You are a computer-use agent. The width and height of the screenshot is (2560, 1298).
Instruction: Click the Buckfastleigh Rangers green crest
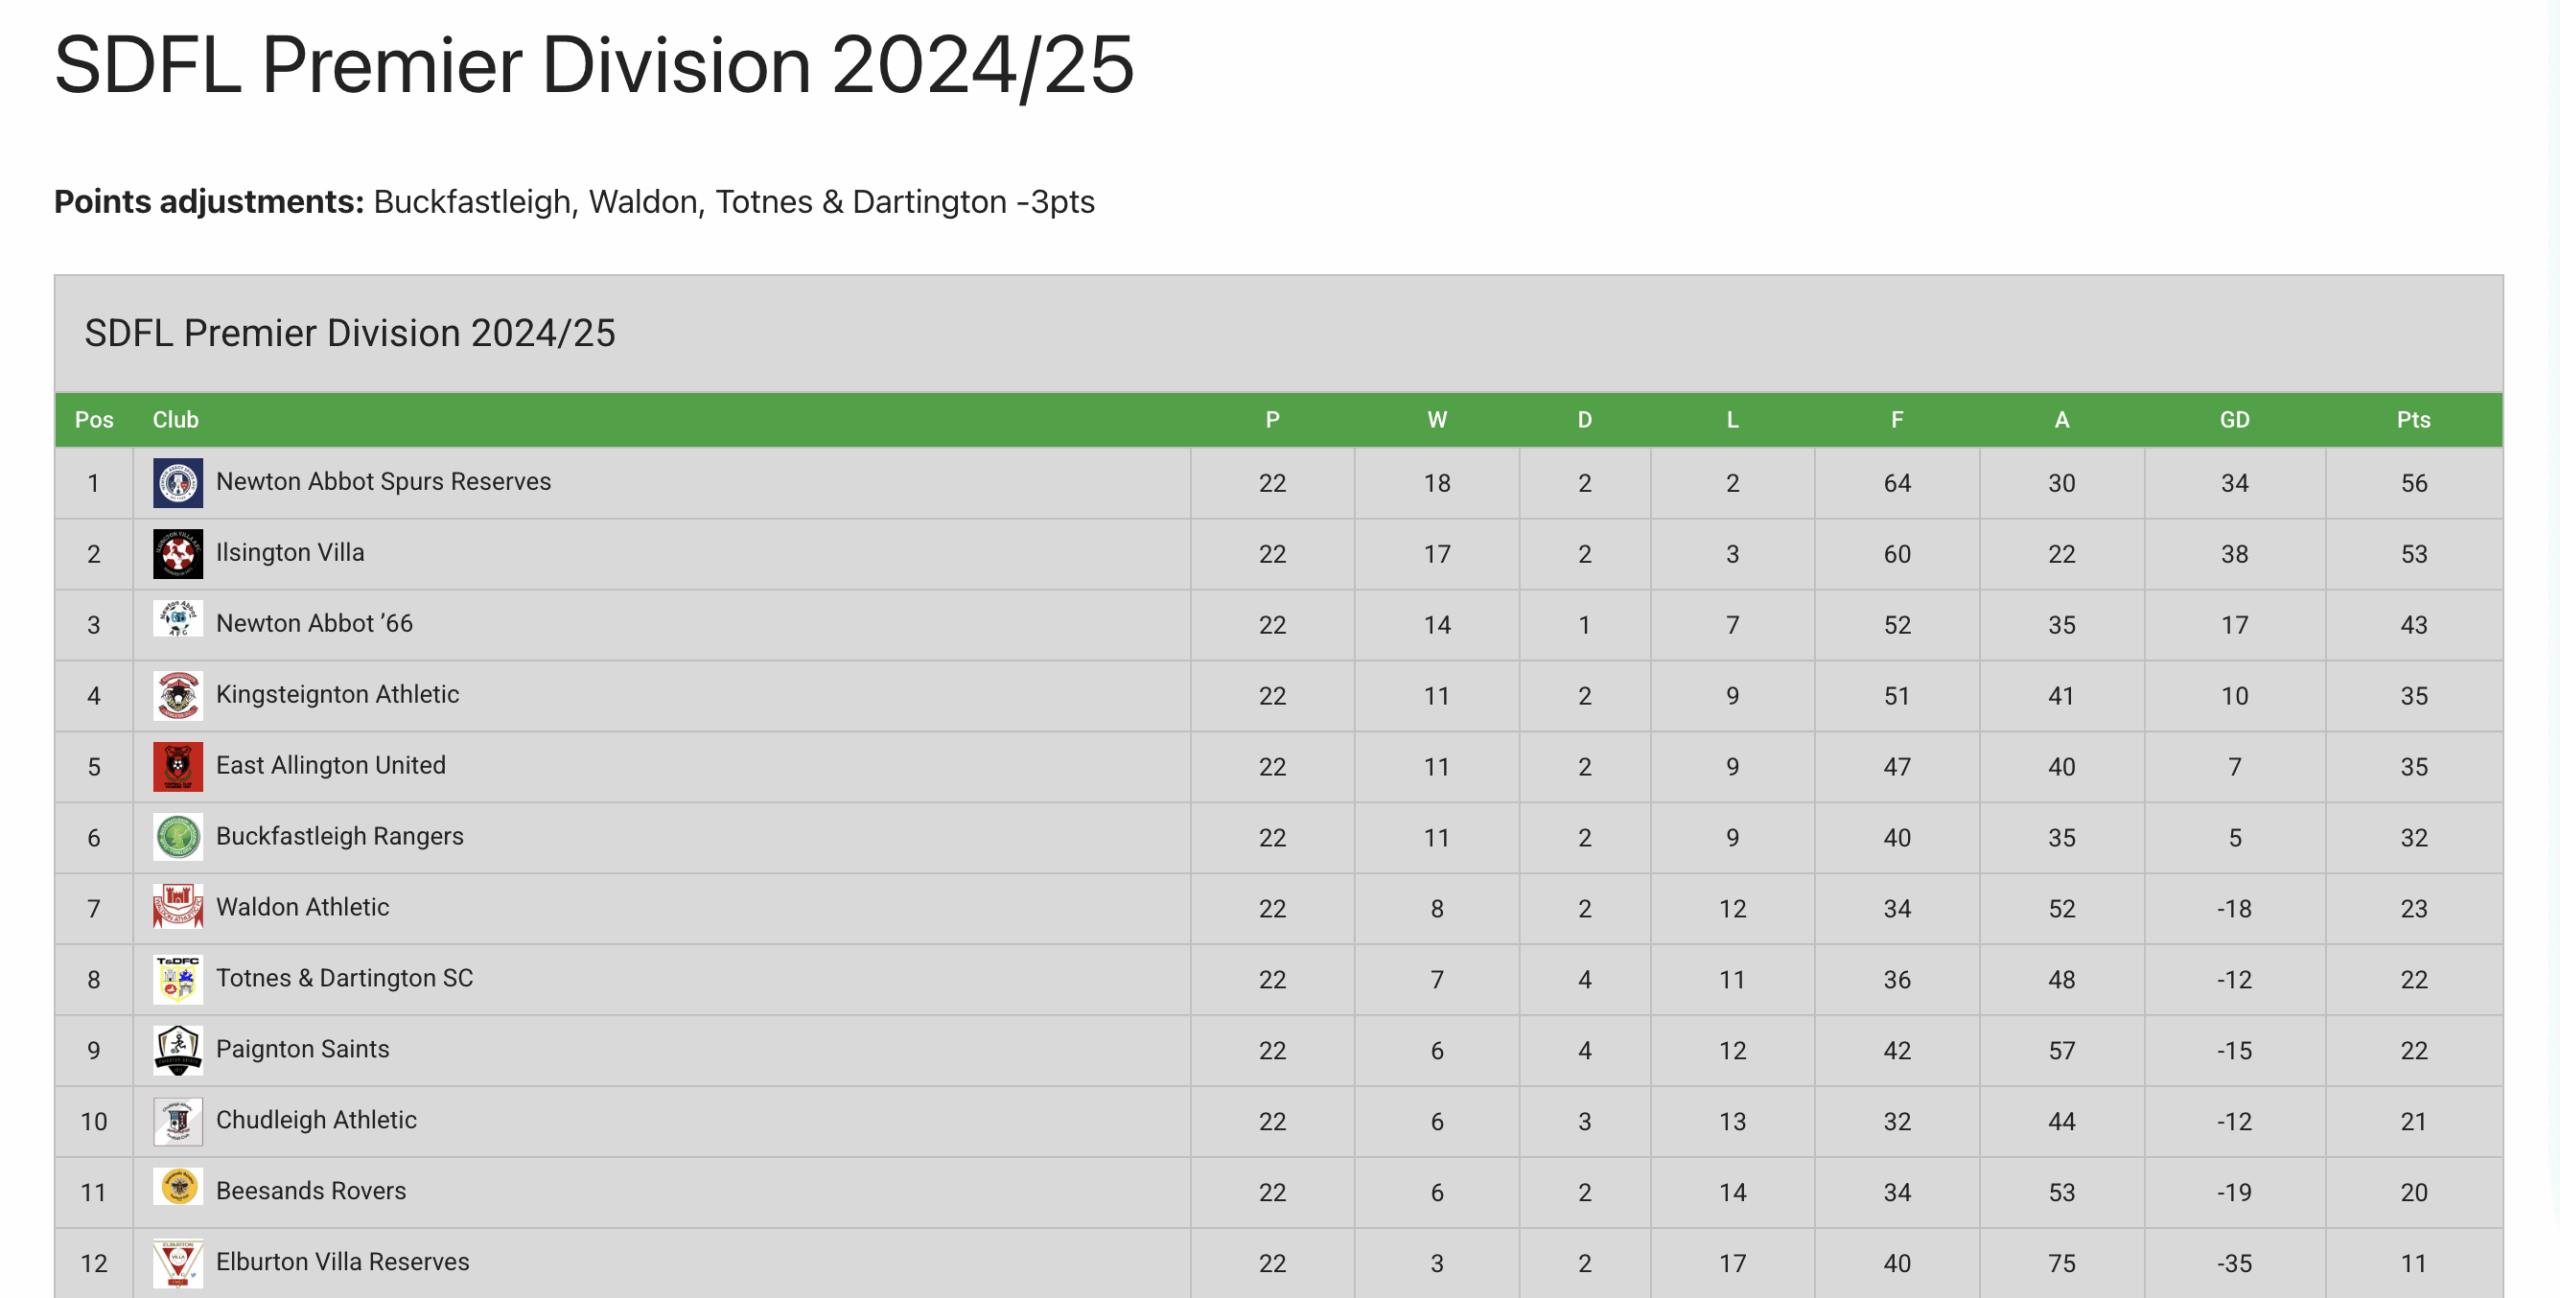click(x=178, y=838)
